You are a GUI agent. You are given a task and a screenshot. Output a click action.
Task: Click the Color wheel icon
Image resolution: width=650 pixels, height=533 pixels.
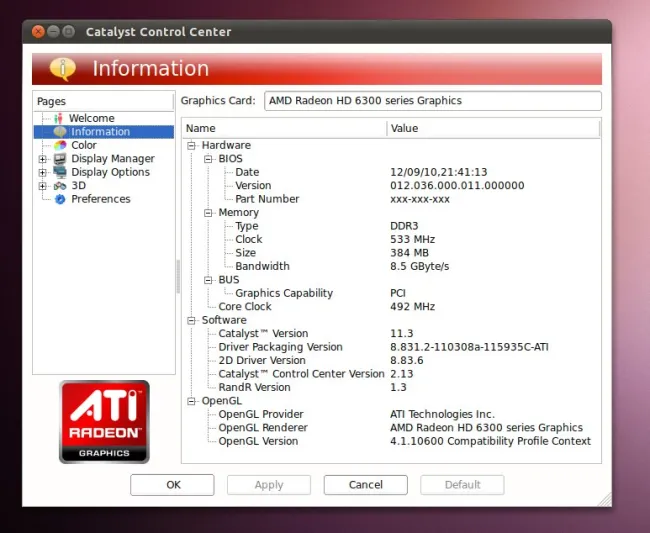[x=60, y=145]
